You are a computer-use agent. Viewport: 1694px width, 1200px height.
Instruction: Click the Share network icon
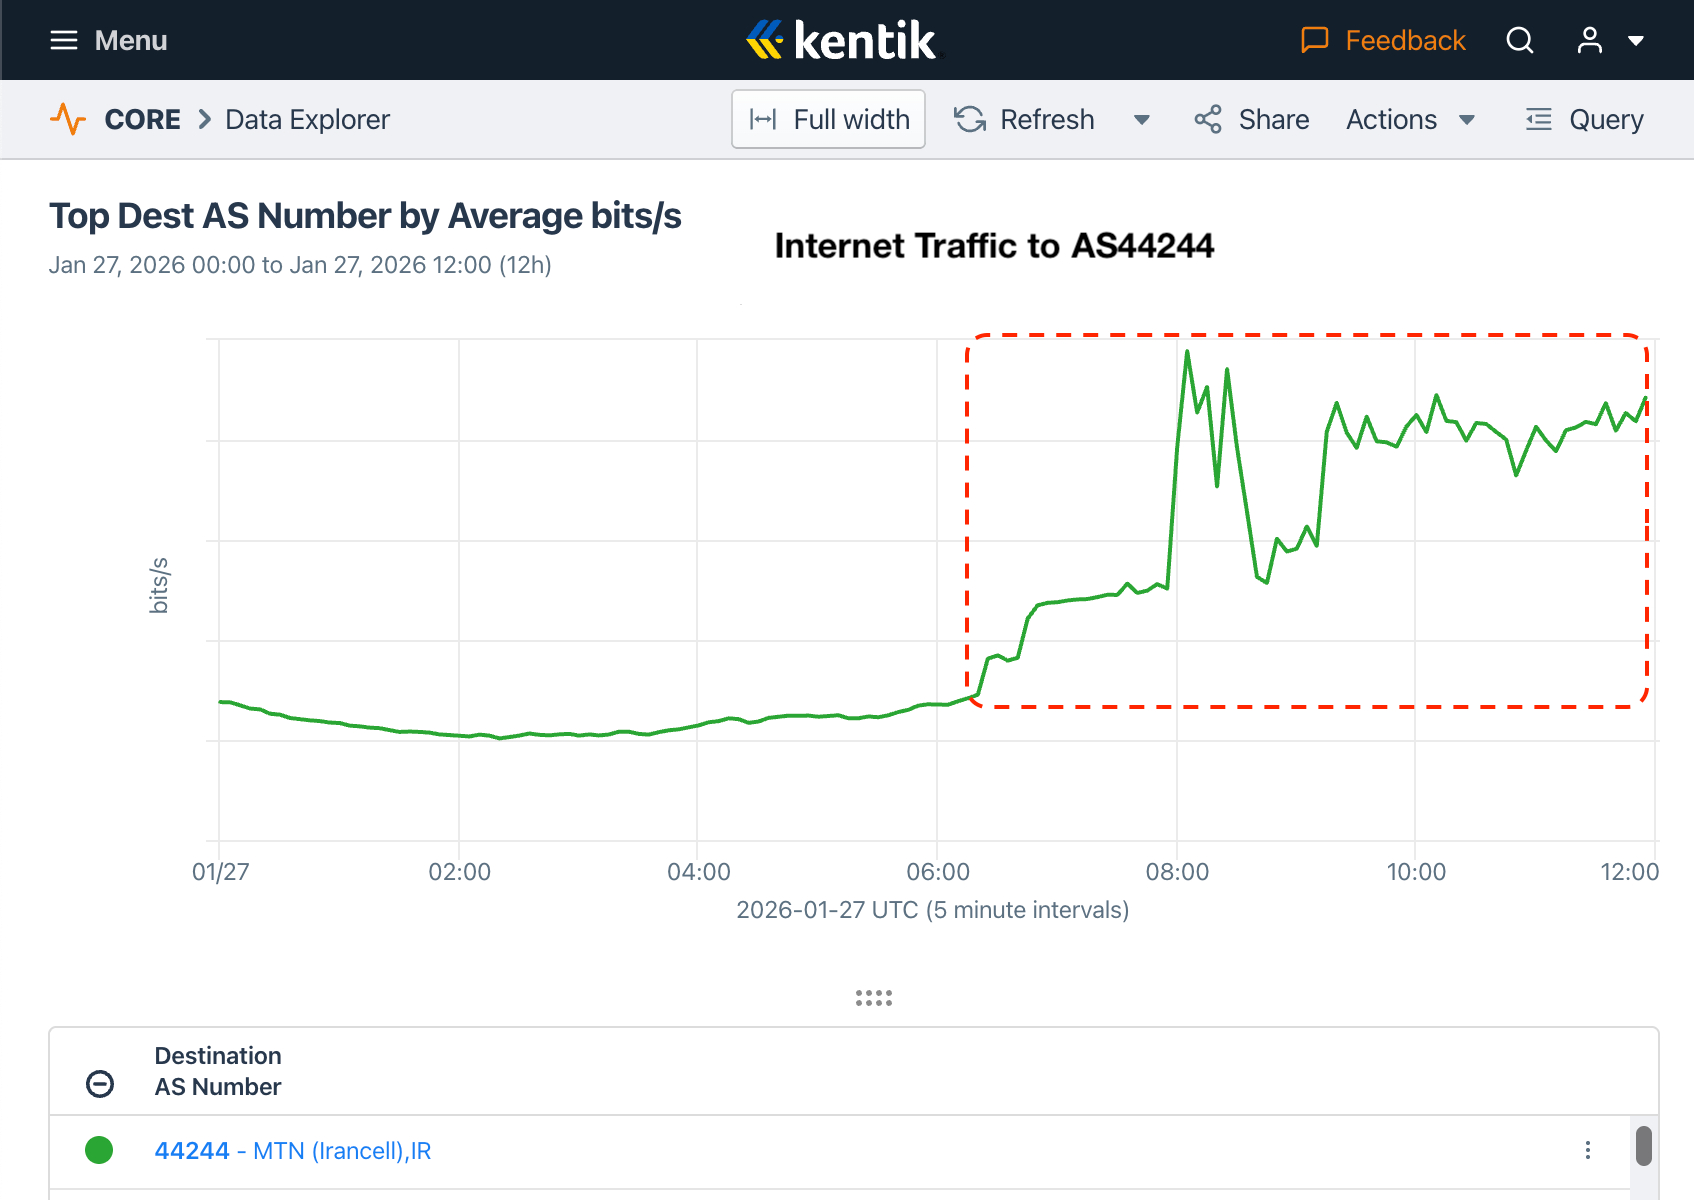pyautogui.click(x=1208, y=119)
